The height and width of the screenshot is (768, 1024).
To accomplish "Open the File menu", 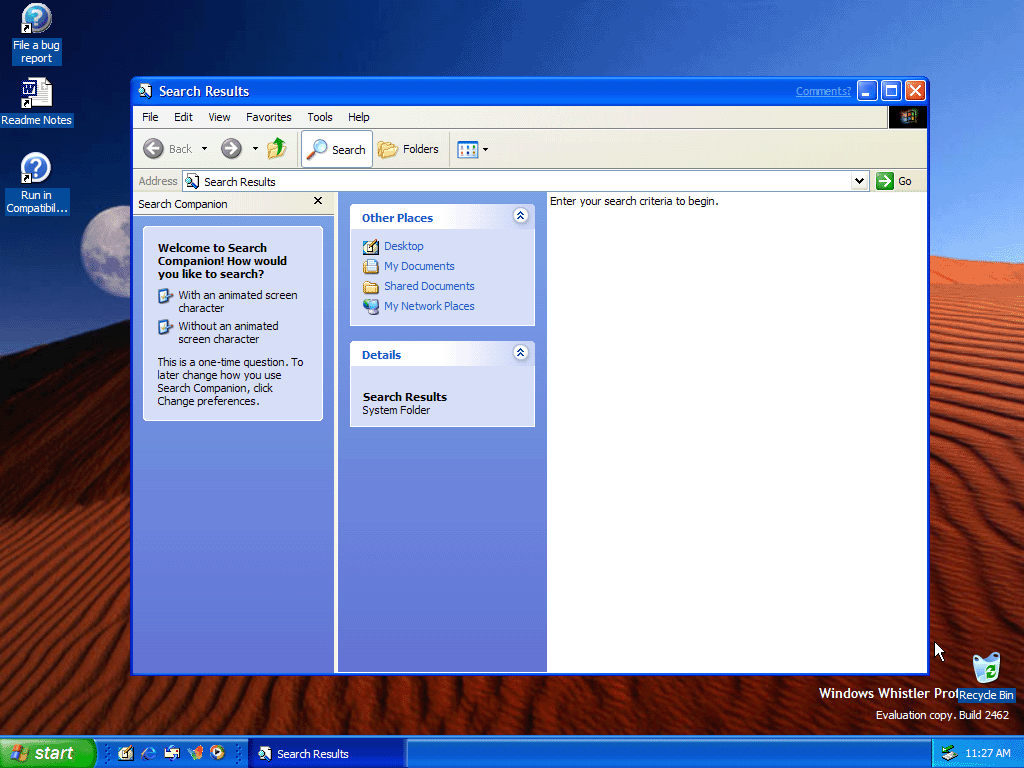I will coord(150,117).
